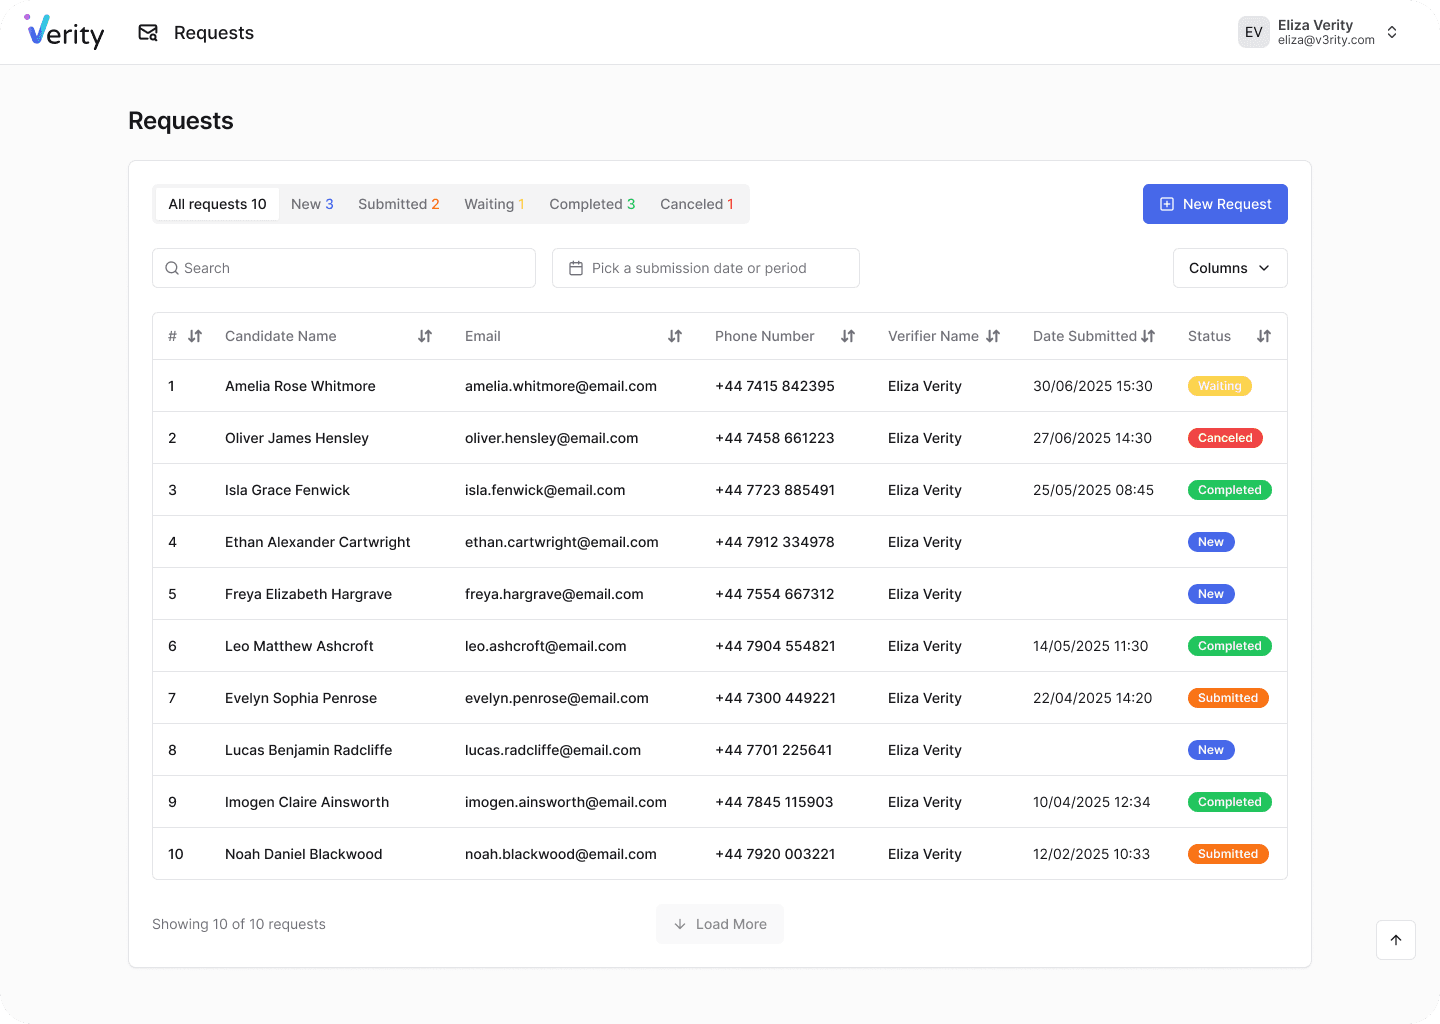Select the Completed tab
Image resolution: width=1440 pixels, height=1024 pixels.
tap(592, 204)
